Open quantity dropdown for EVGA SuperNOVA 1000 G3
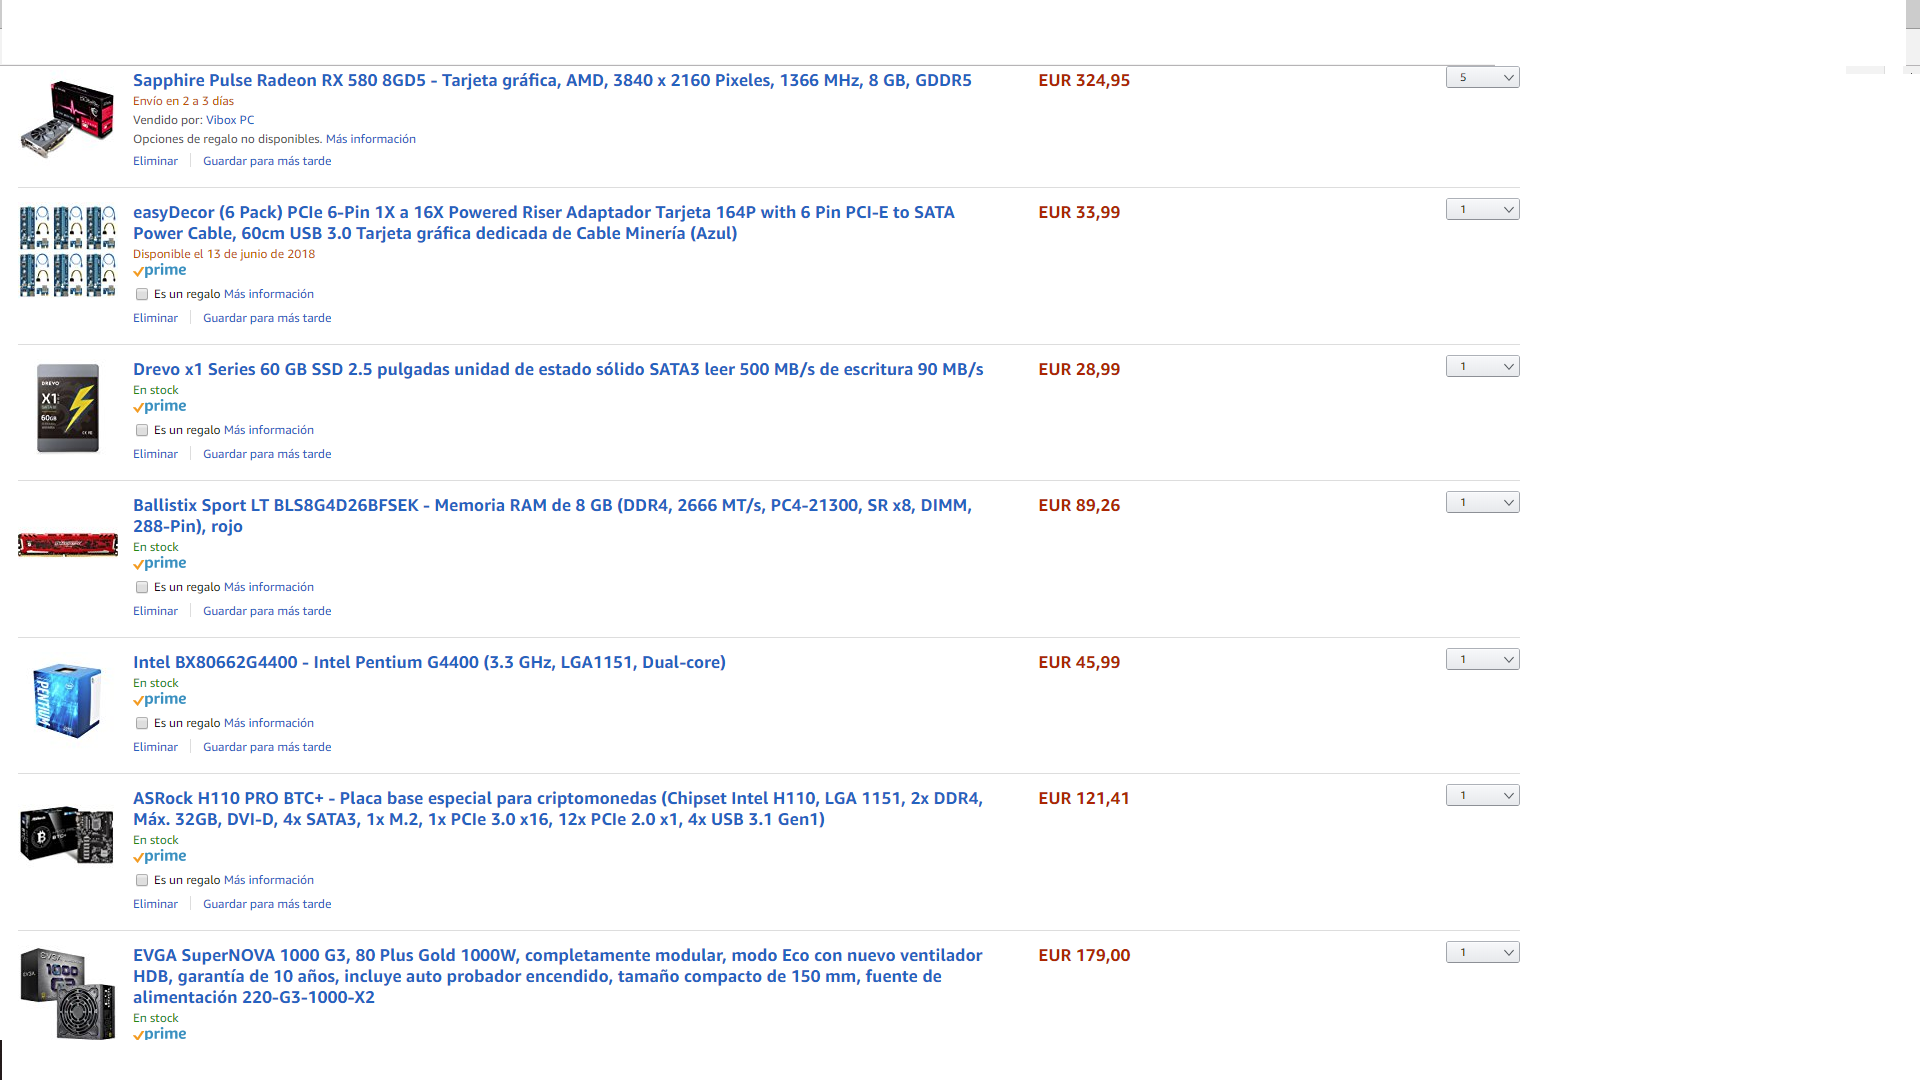 tap(1482, 952)
